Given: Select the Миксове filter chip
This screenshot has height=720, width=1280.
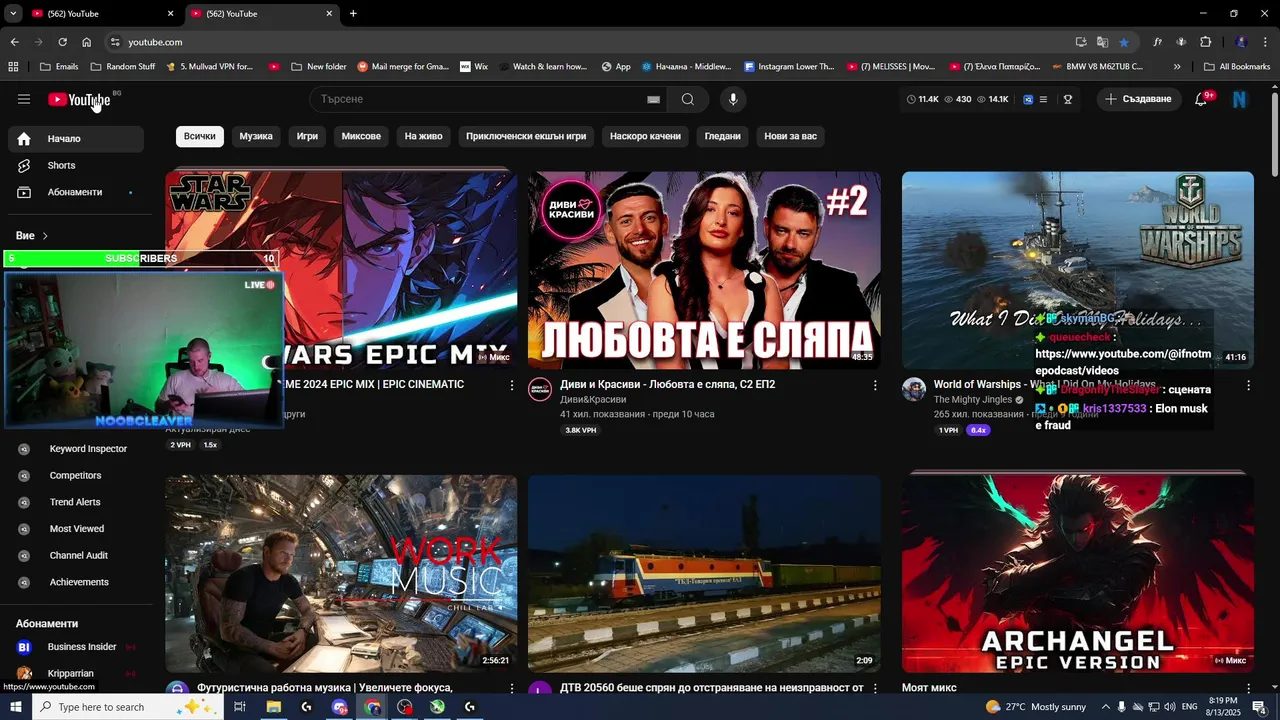Looking at the screenshot, I should tap(361, 136).
